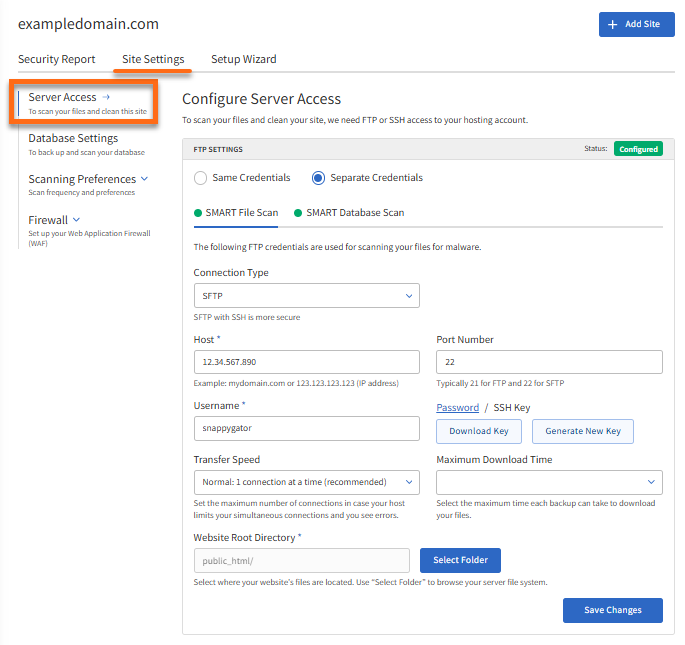Open the Connection Type SFTP dropdown
The width and height of the screenshot is (685, 645).
(307, 296)
